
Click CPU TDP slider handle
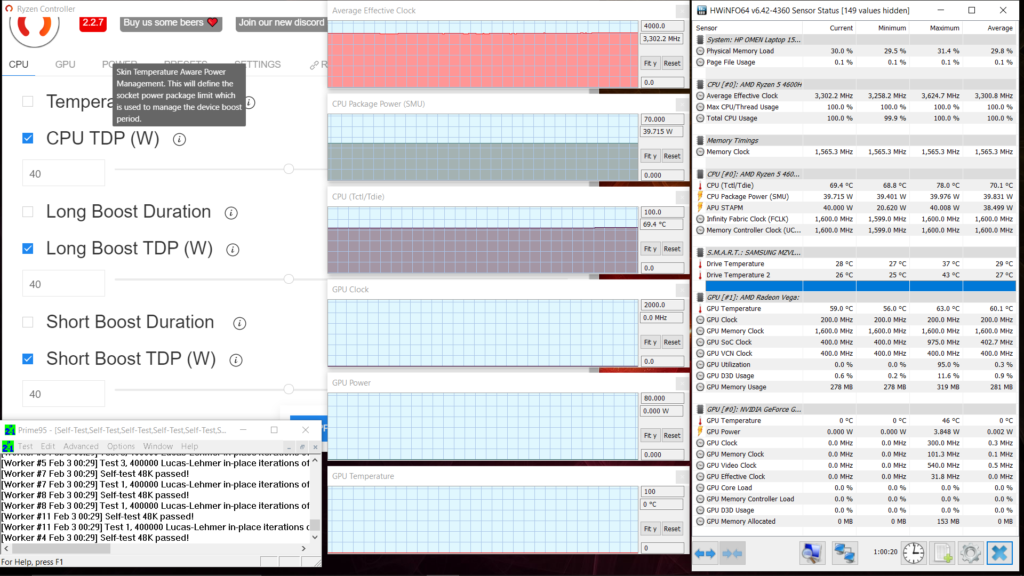[x=289, y=169]
